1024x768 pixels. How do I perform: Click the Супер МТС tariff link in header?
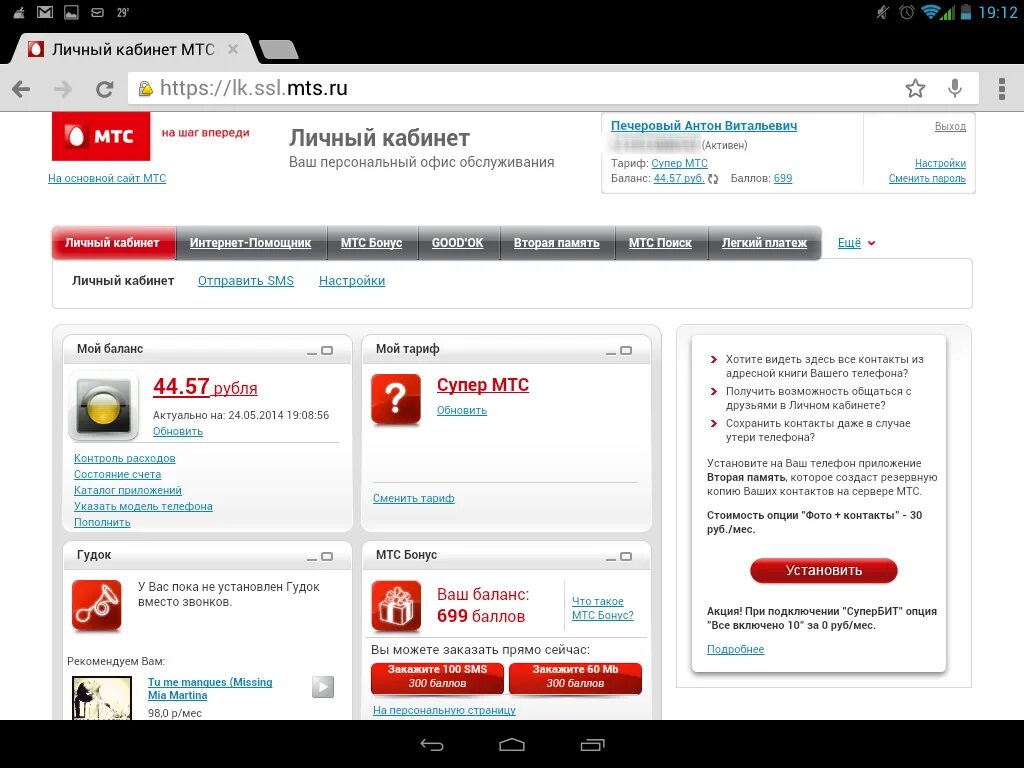(x=679, y=163)
